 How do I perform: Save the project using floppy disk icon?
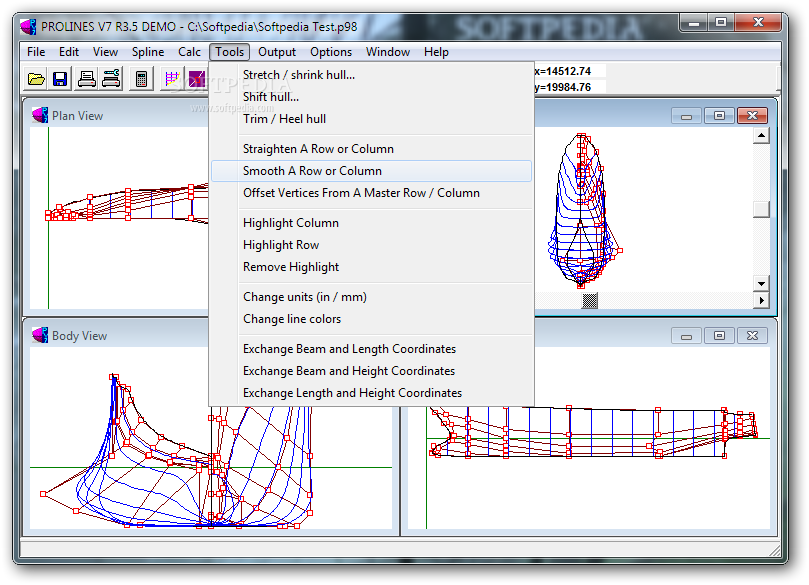(x=60, y=79)
